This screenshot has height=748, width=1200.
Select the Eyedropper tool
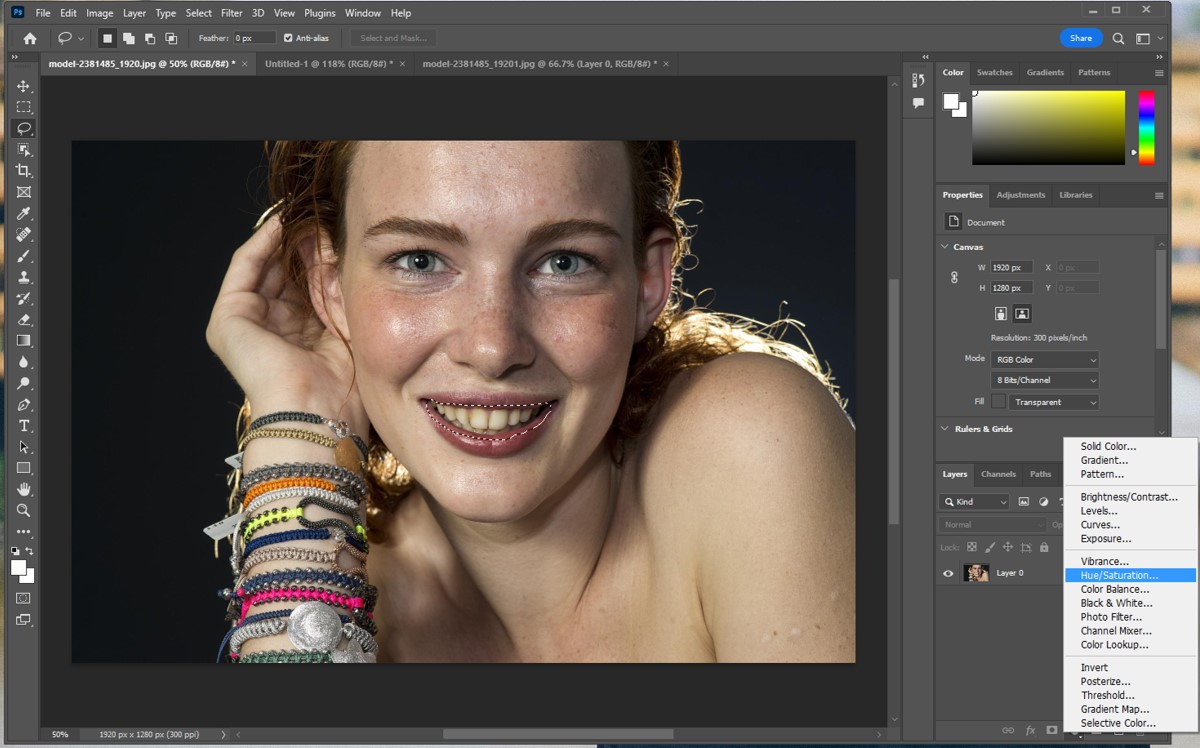[24, 214]
